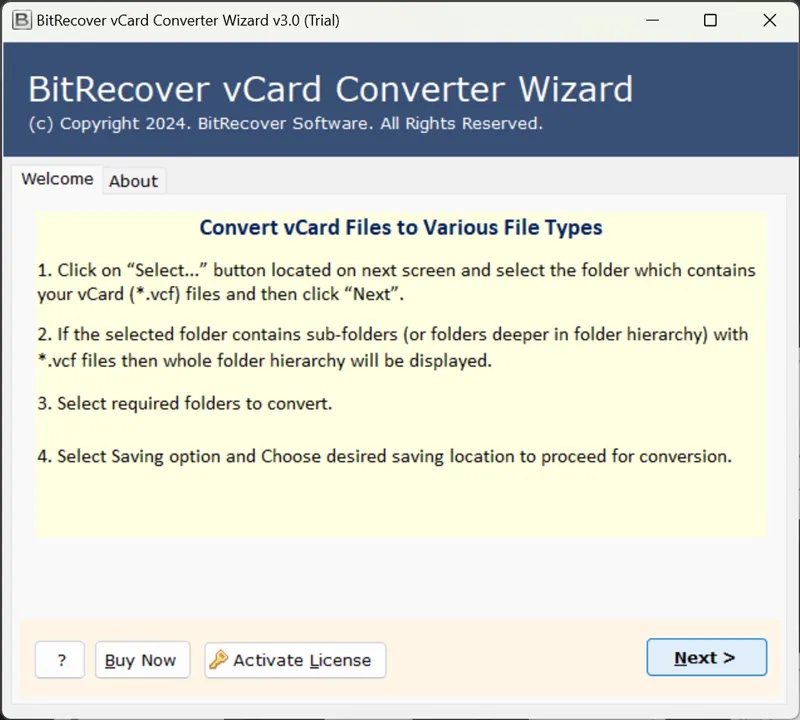Close the vCard Converter Wizard window
The width and height of the screenshot is (800, 720).
click(x=770, y=20)
